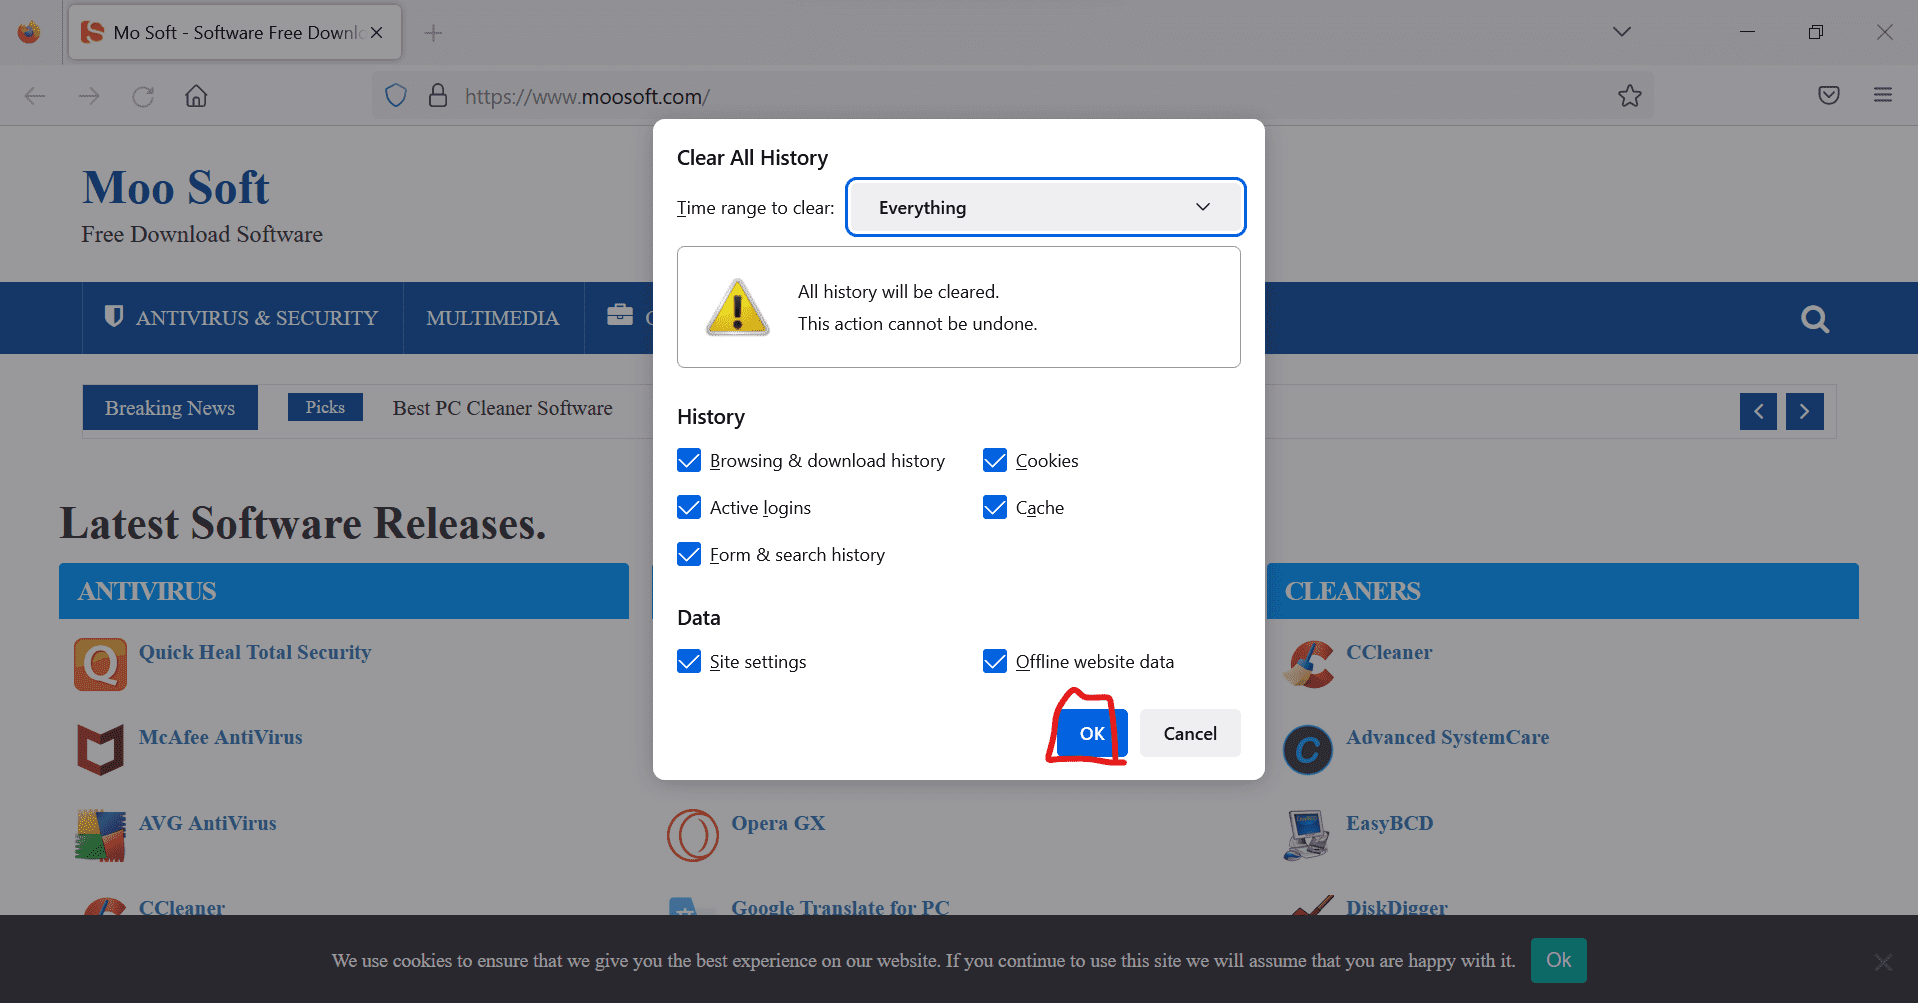This screenshot has height=1003, width=1918.
Task: Open the site search magnifier
Action: (x=1815, y=319)
